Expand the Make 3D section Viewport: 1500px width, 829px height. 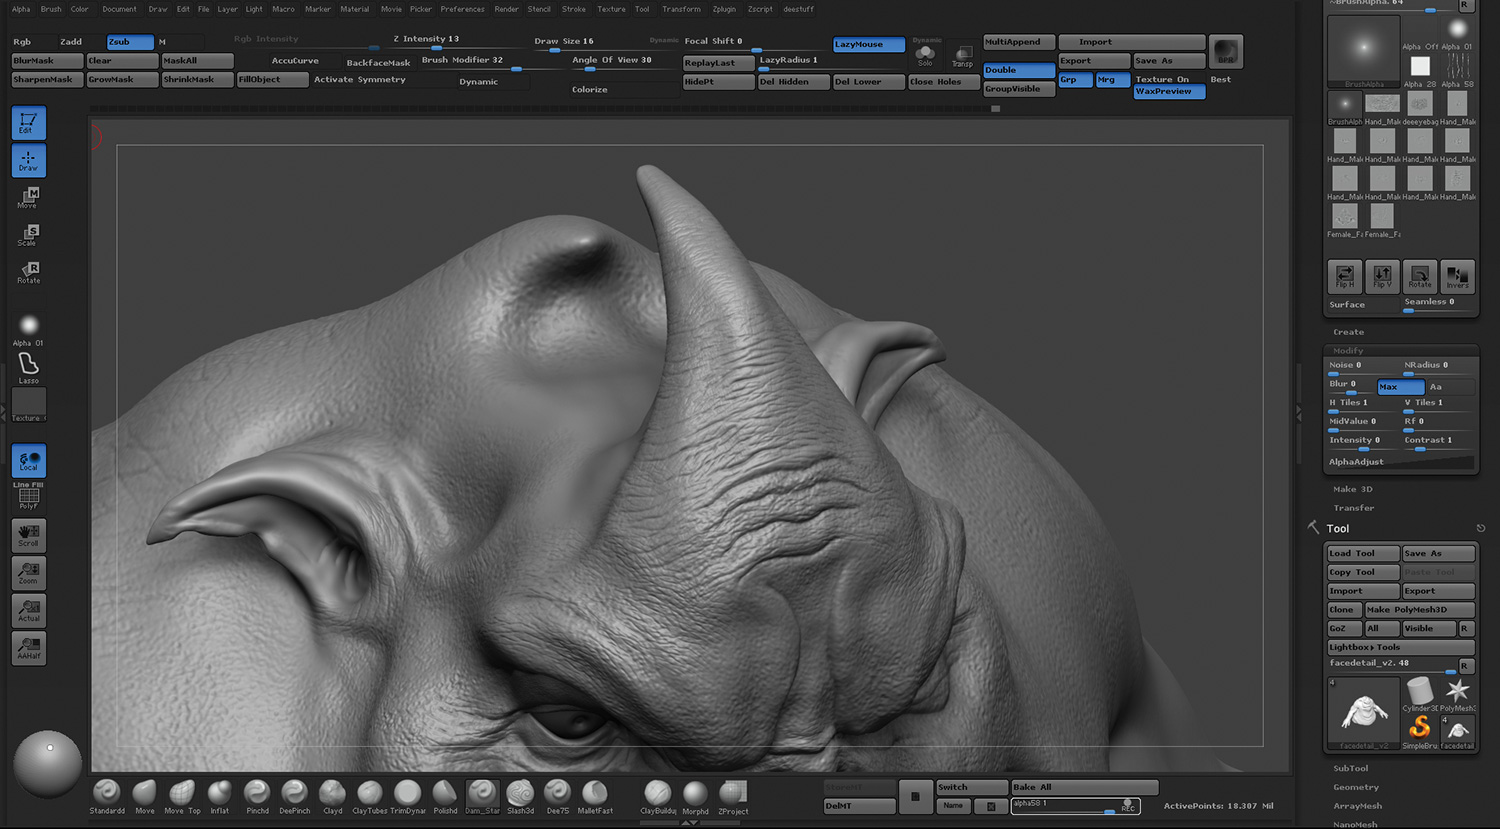click(1352, 489)
